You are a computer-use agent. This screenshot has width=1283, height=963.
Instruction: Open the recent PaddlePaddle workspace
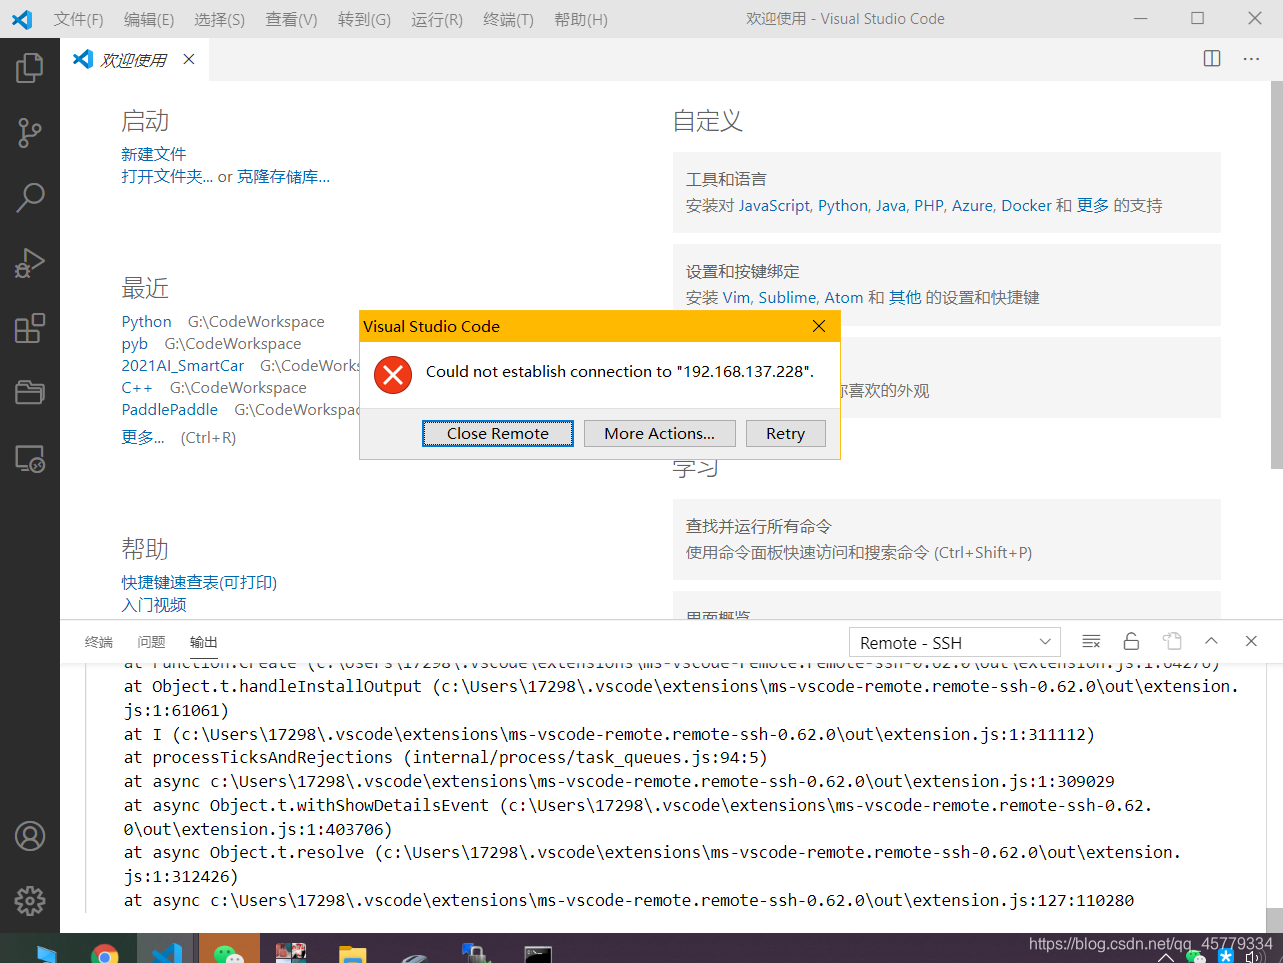point(170,409)
